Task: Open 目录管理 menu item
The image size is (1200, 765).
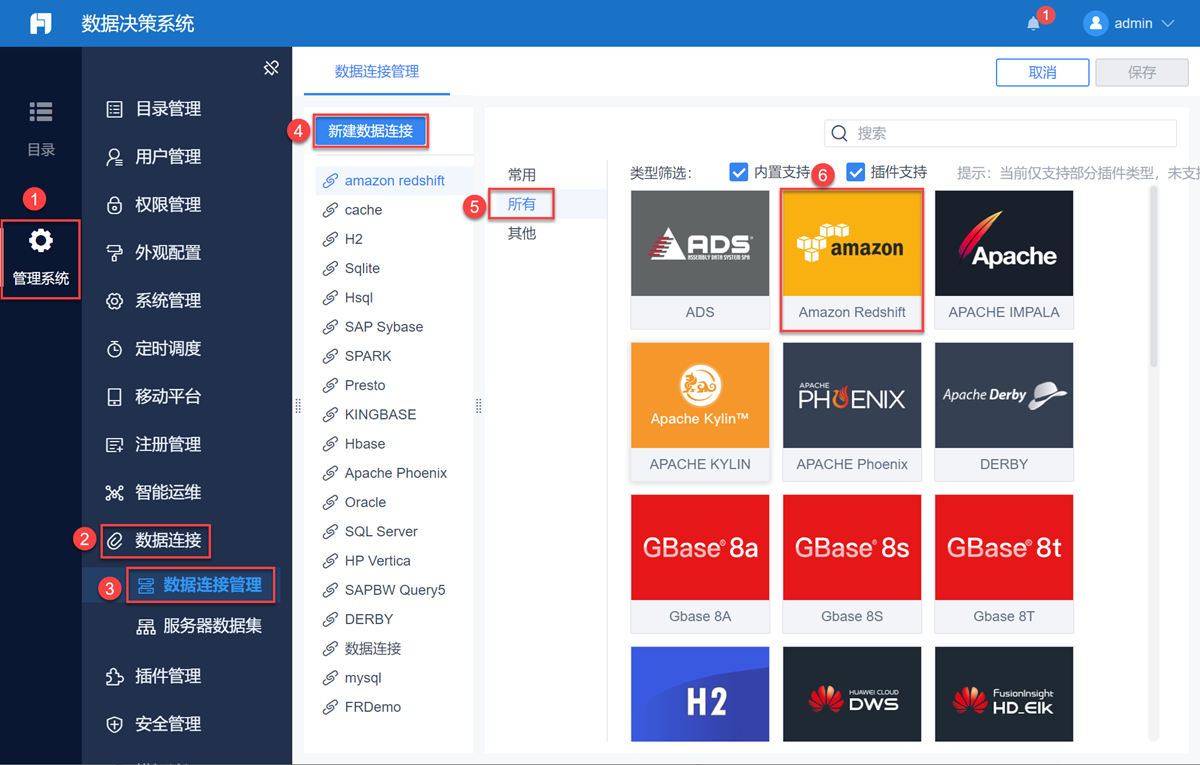Action: 168,109
